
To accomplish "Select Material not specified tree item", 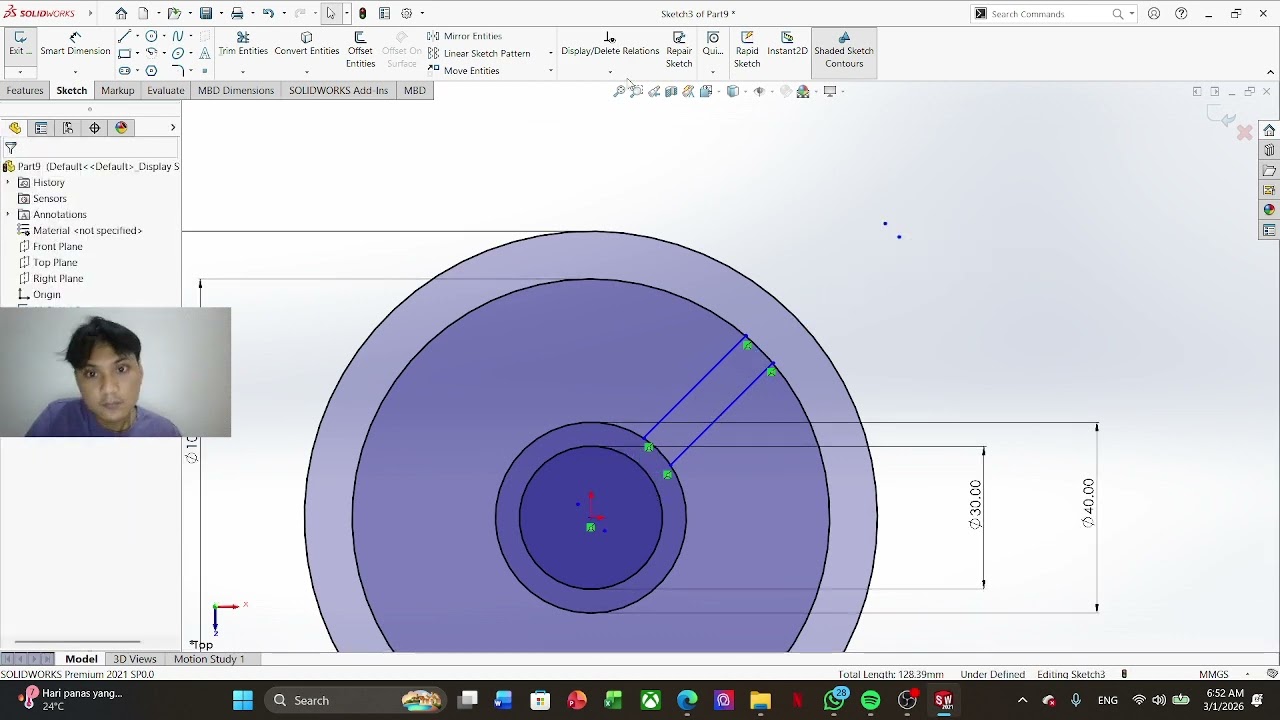I will tap(80, 231).
